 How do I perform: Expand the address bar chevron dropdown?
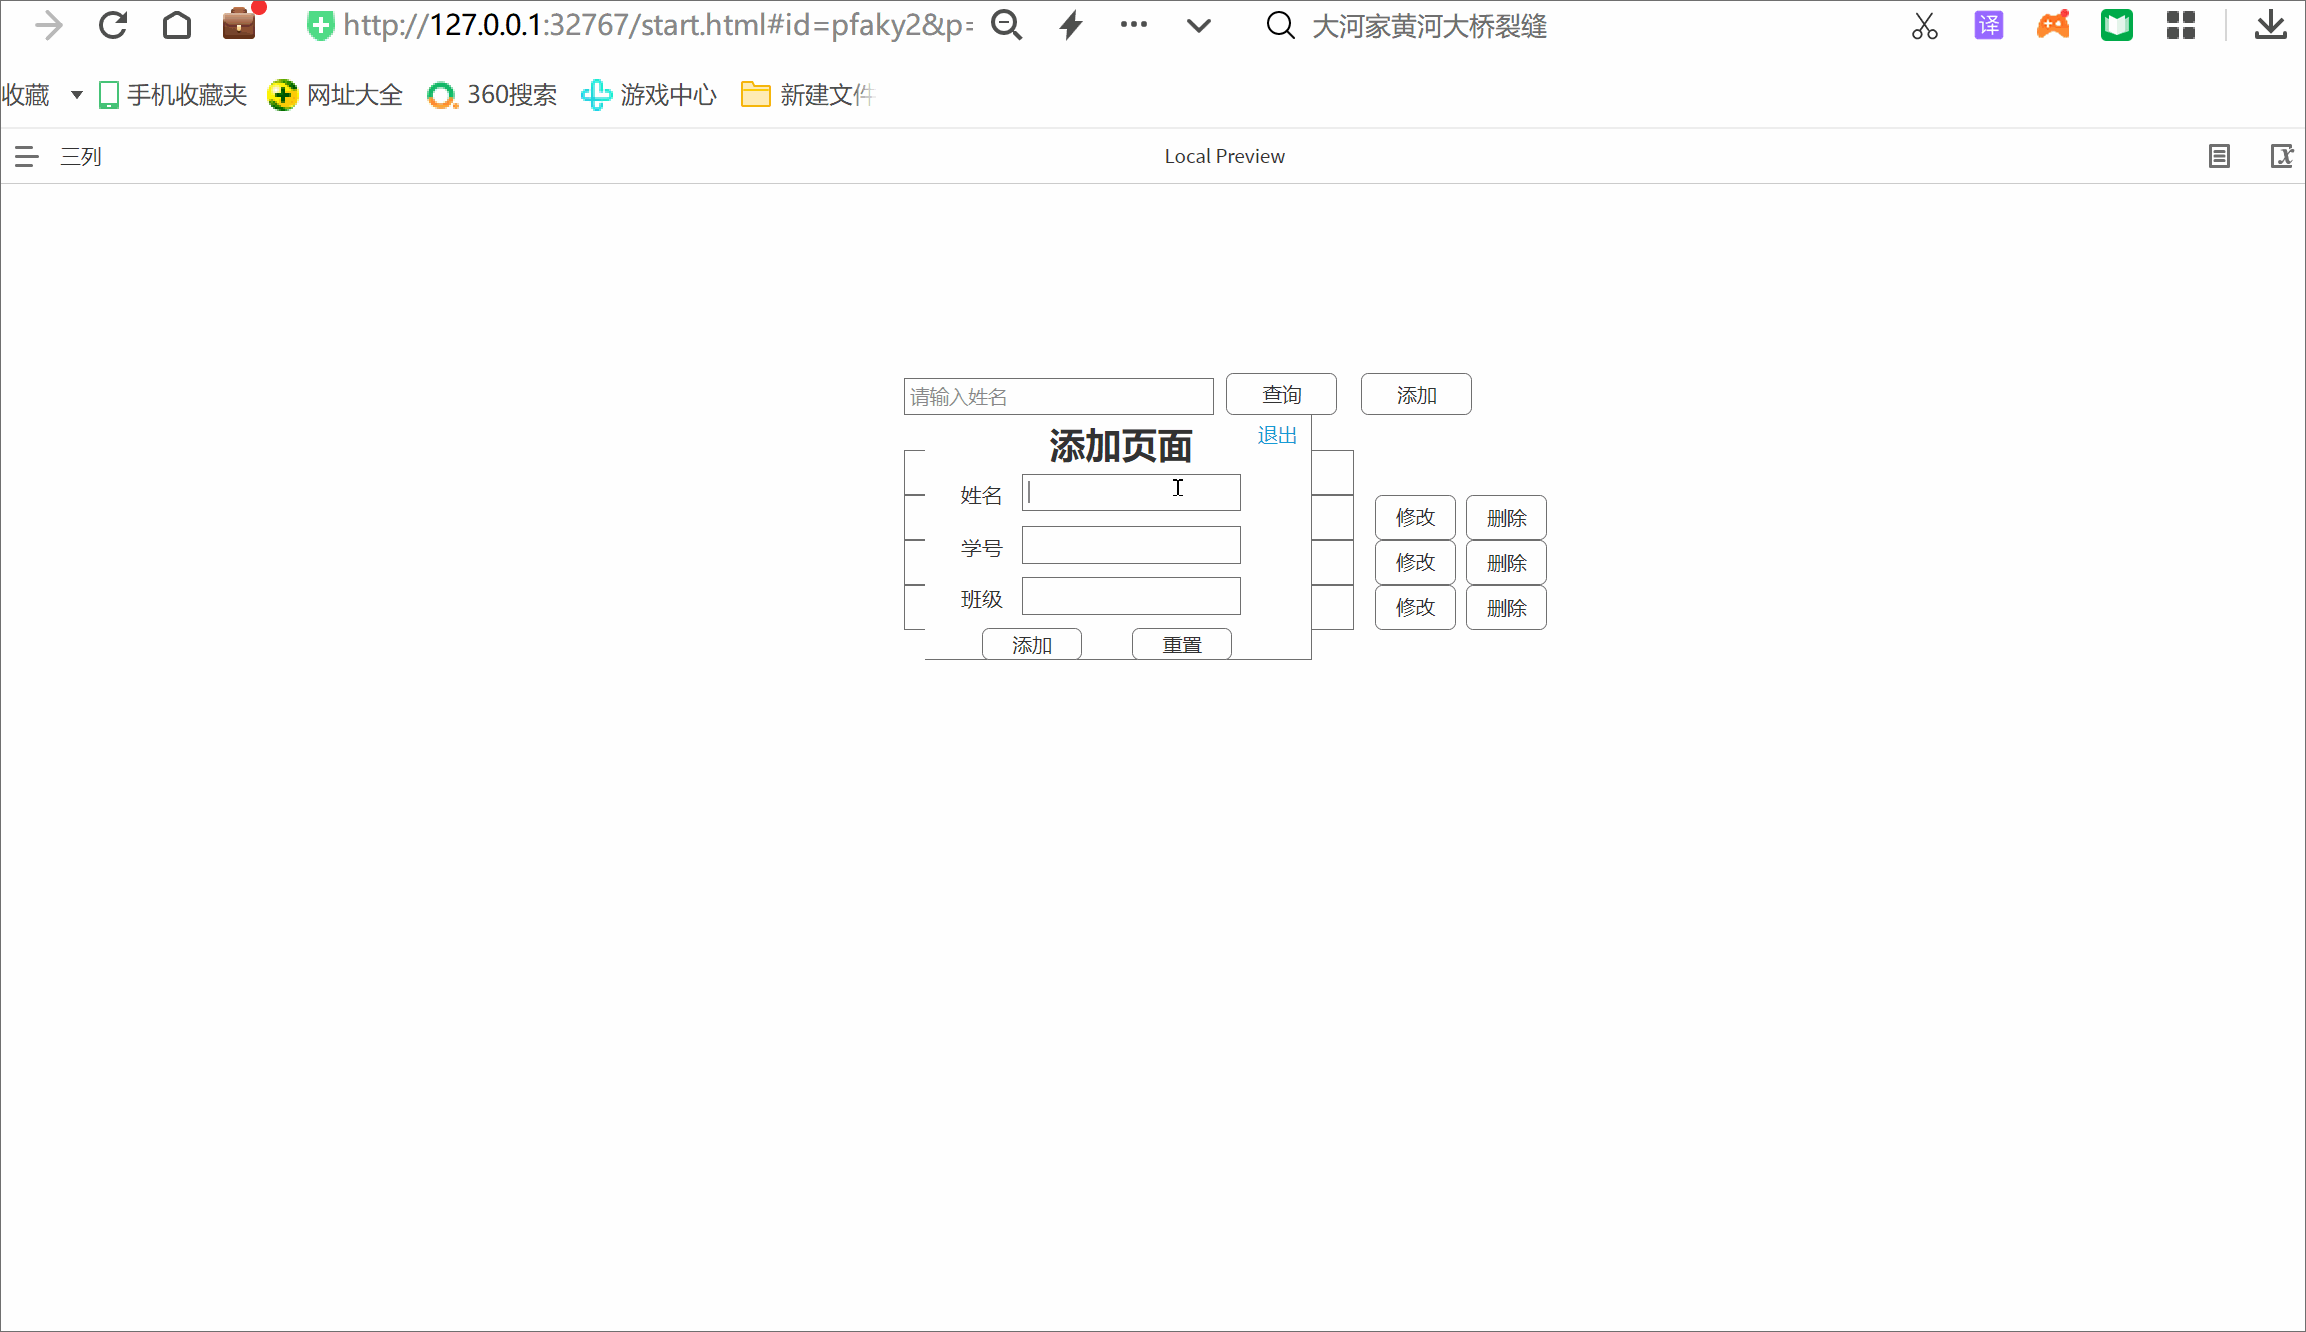point(1198,25)
